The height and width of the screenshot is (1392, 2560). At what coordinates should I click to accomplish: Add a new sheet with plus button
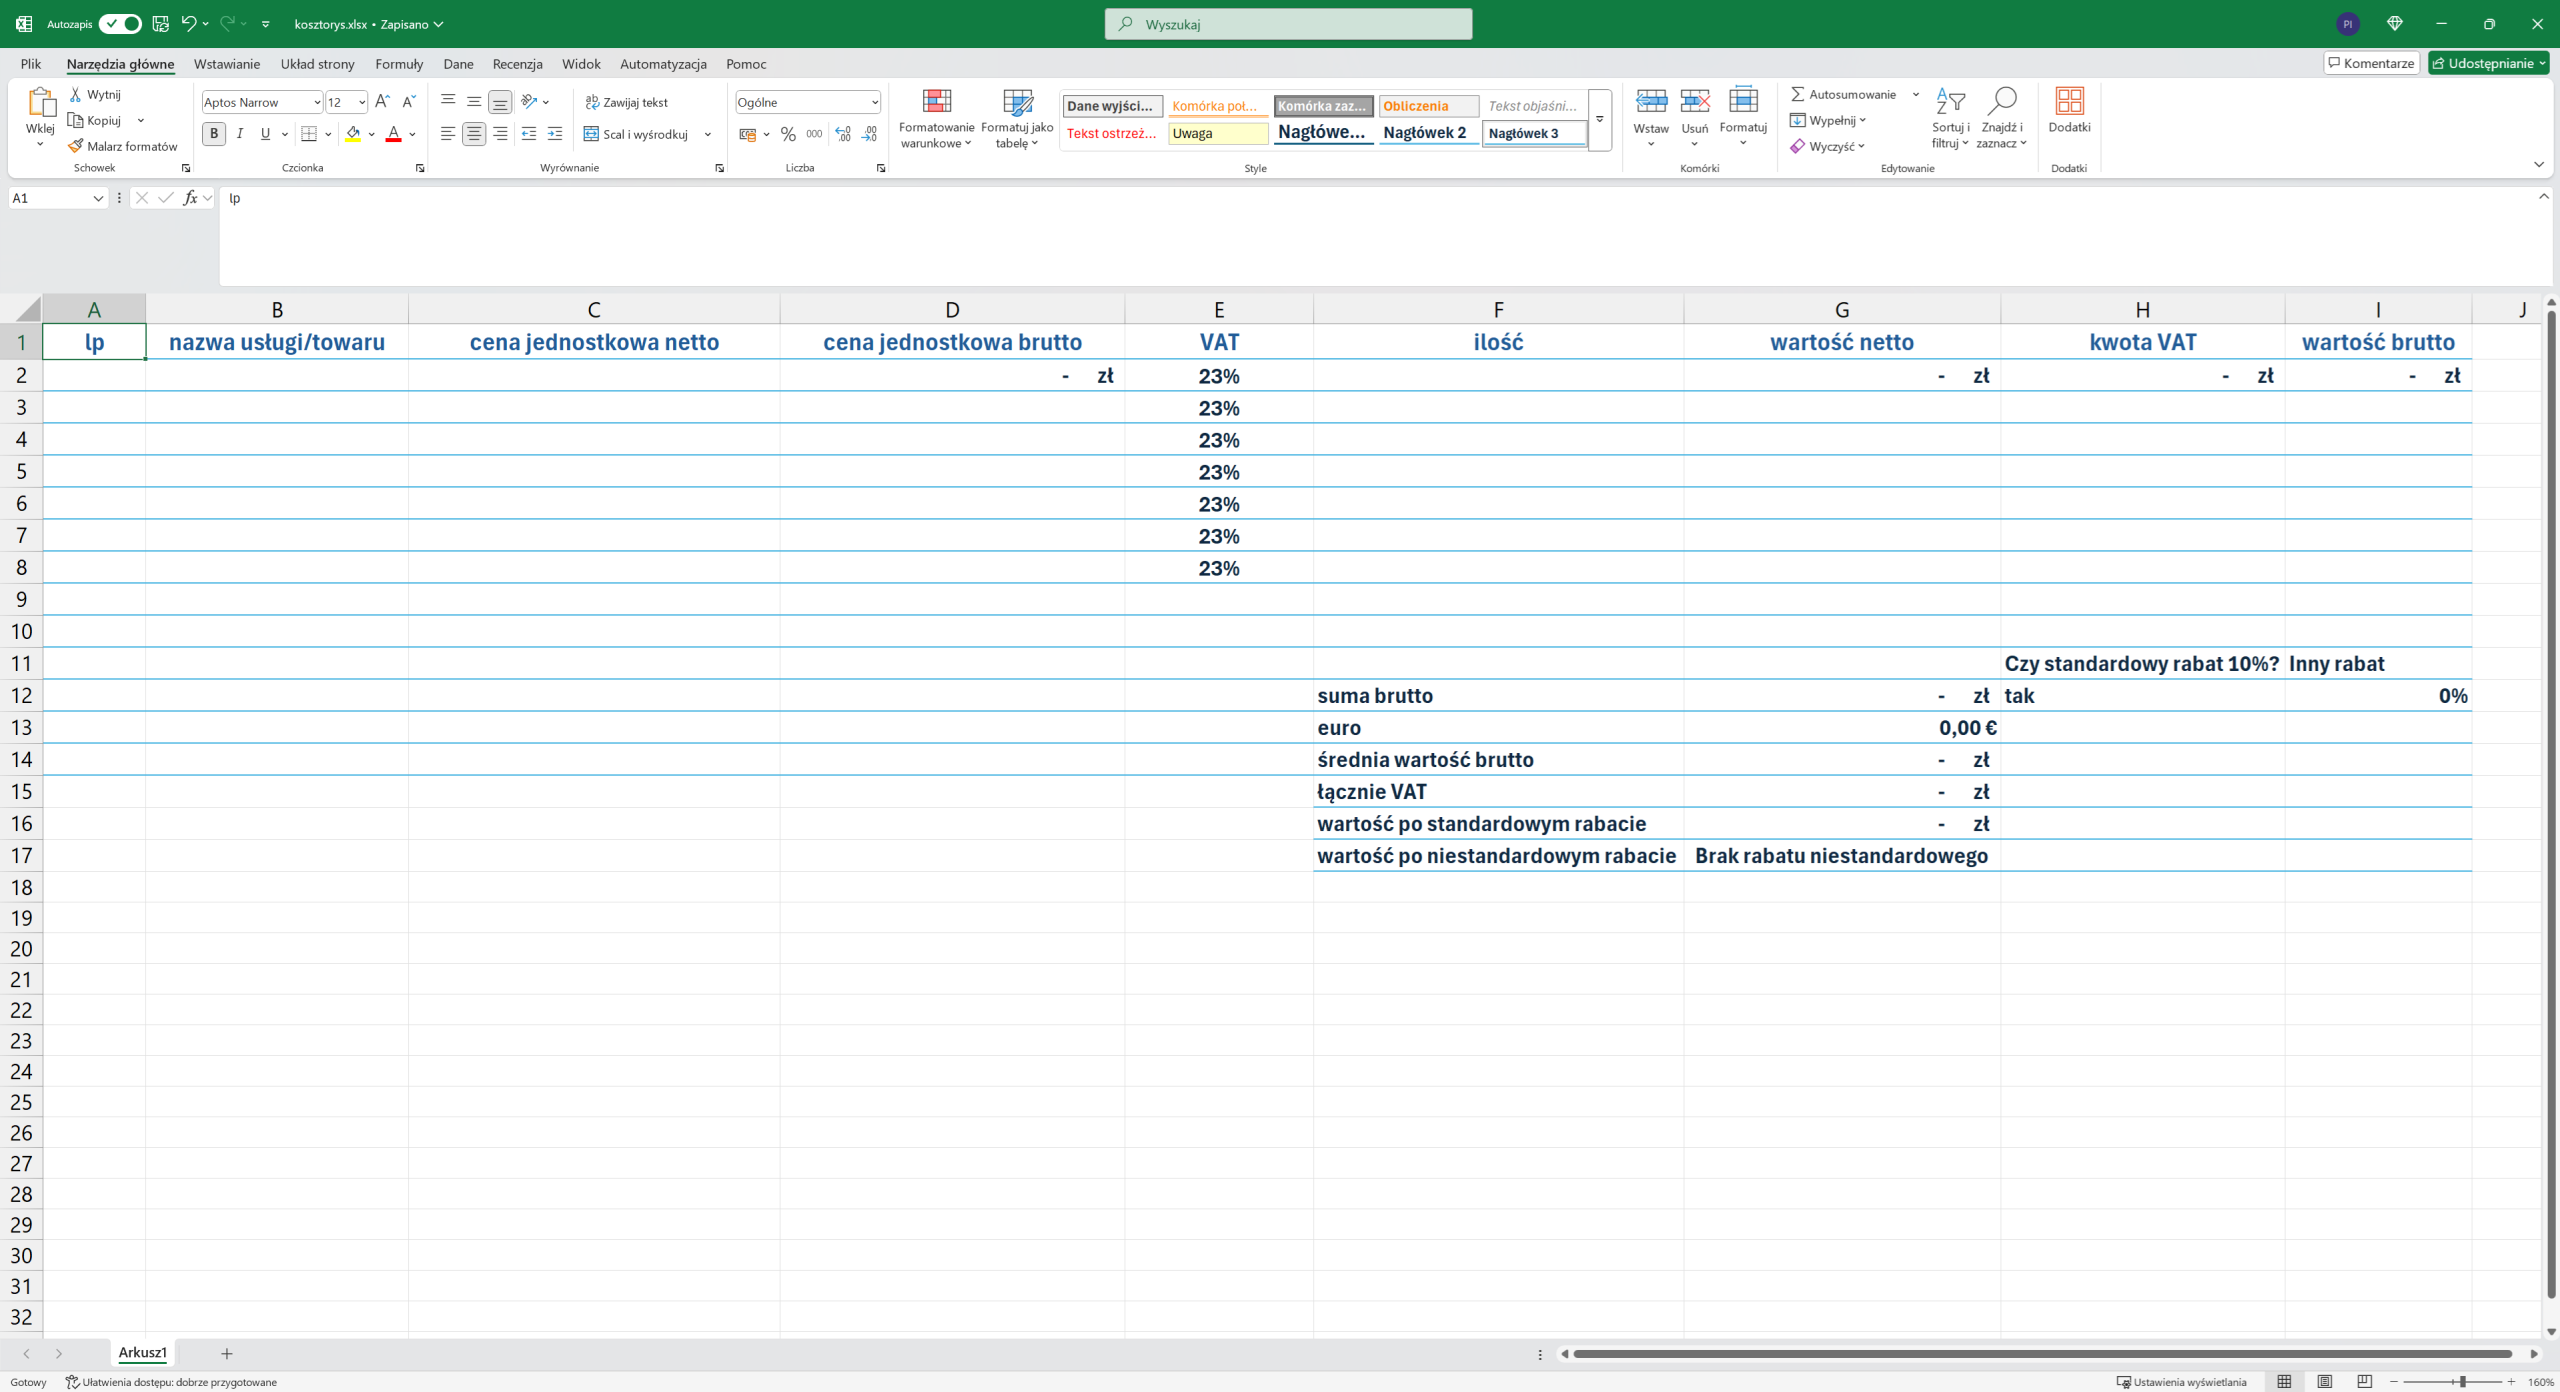[x=227, y=1354]
